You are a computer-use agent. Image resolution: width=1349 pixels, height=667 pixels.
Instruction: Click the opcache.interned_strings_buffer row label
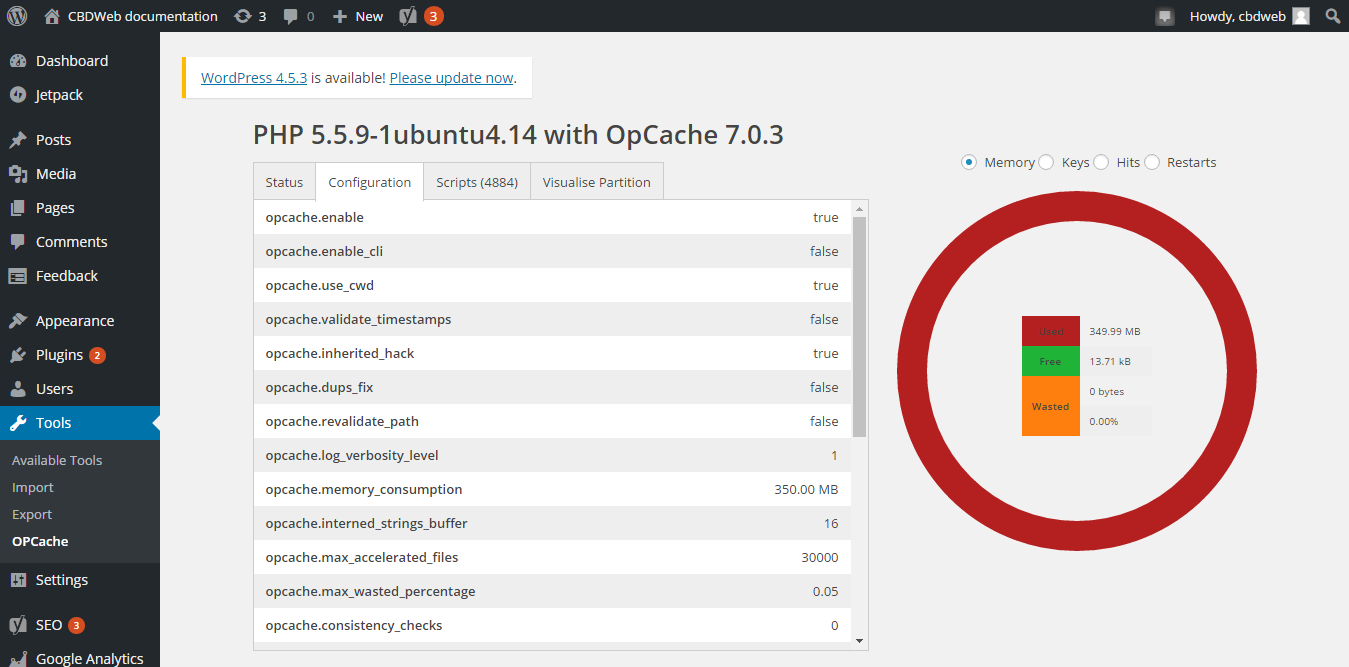(366, 523)
